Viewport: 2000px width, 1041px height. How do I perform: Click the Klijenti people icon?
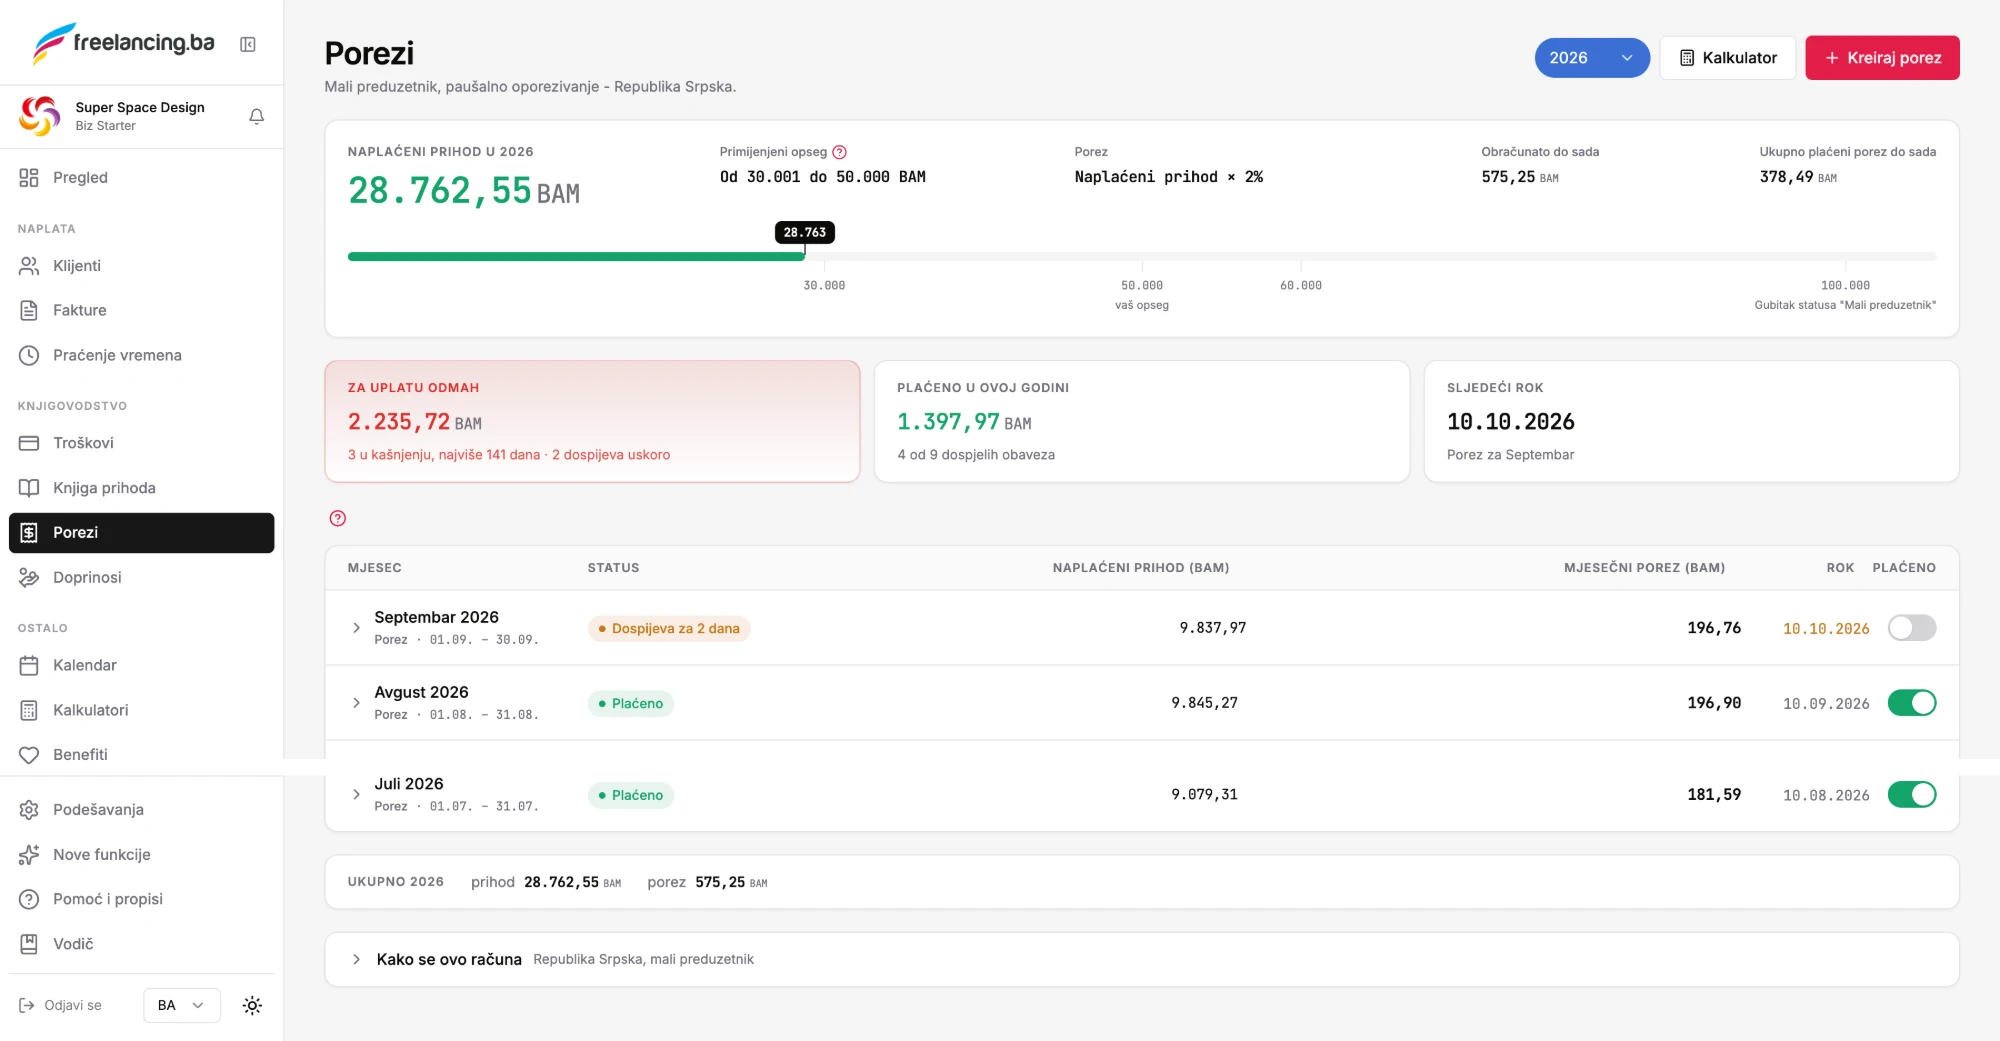(29, 266)
